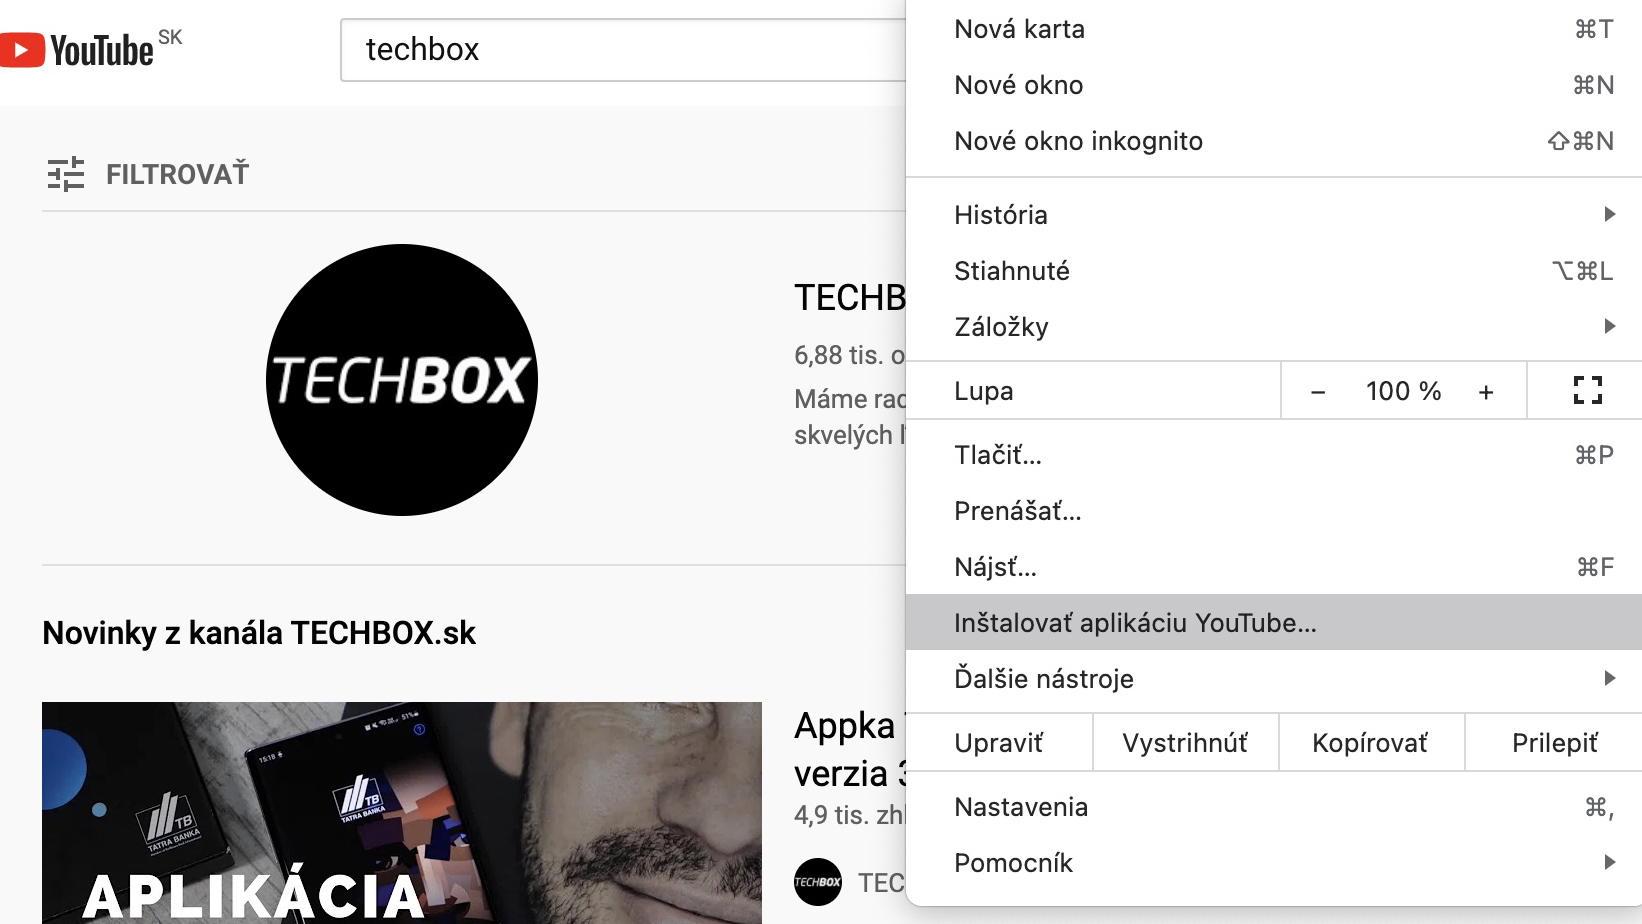Open the APLIKÁCIA video thumbnail

click(x=402, y=813)
